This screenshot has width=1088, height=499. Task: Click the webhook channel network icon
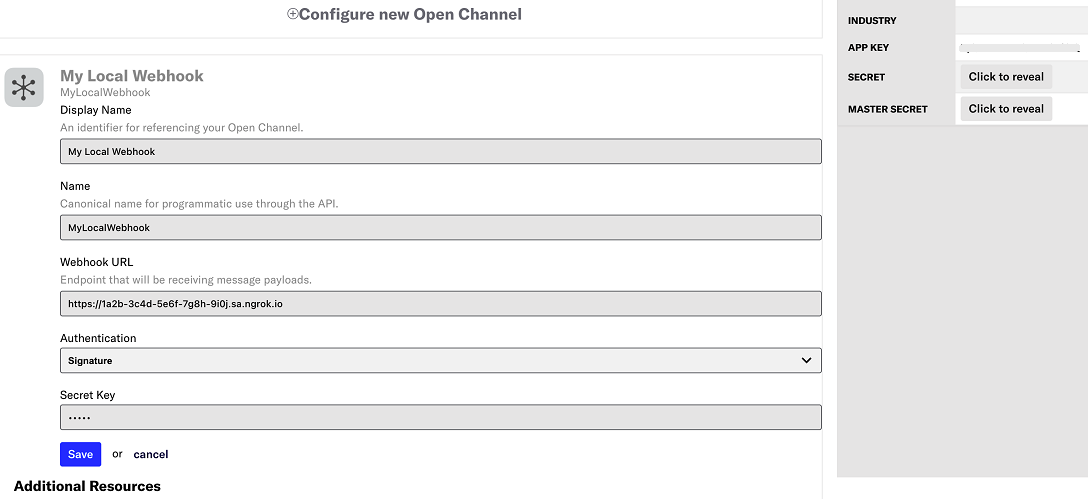point(24,87)
